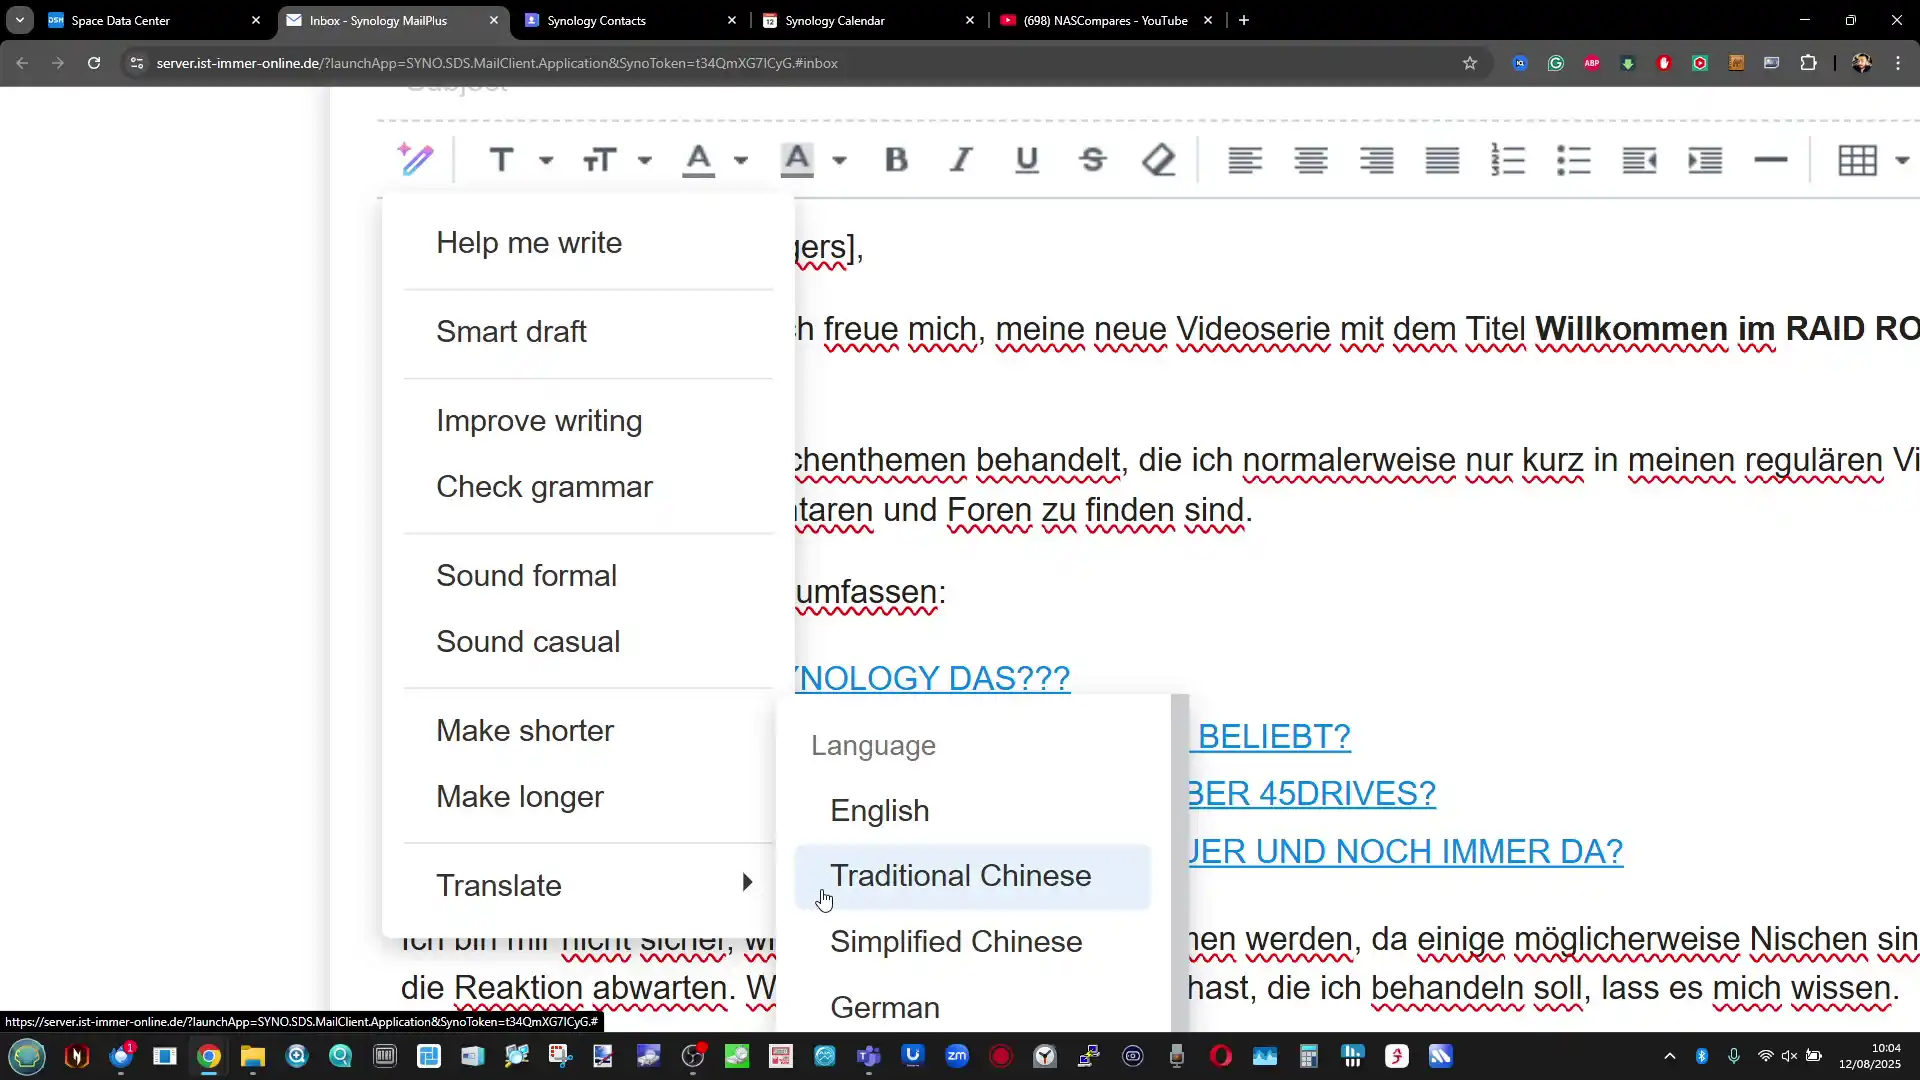Open the NOLOGY DAS??? link
This screenshot has height=1080, width=1920.
coord(932,679)
